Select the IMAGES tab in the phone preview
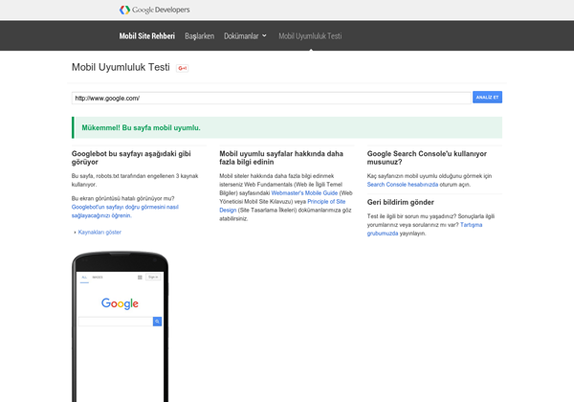 tap(97, 278)
